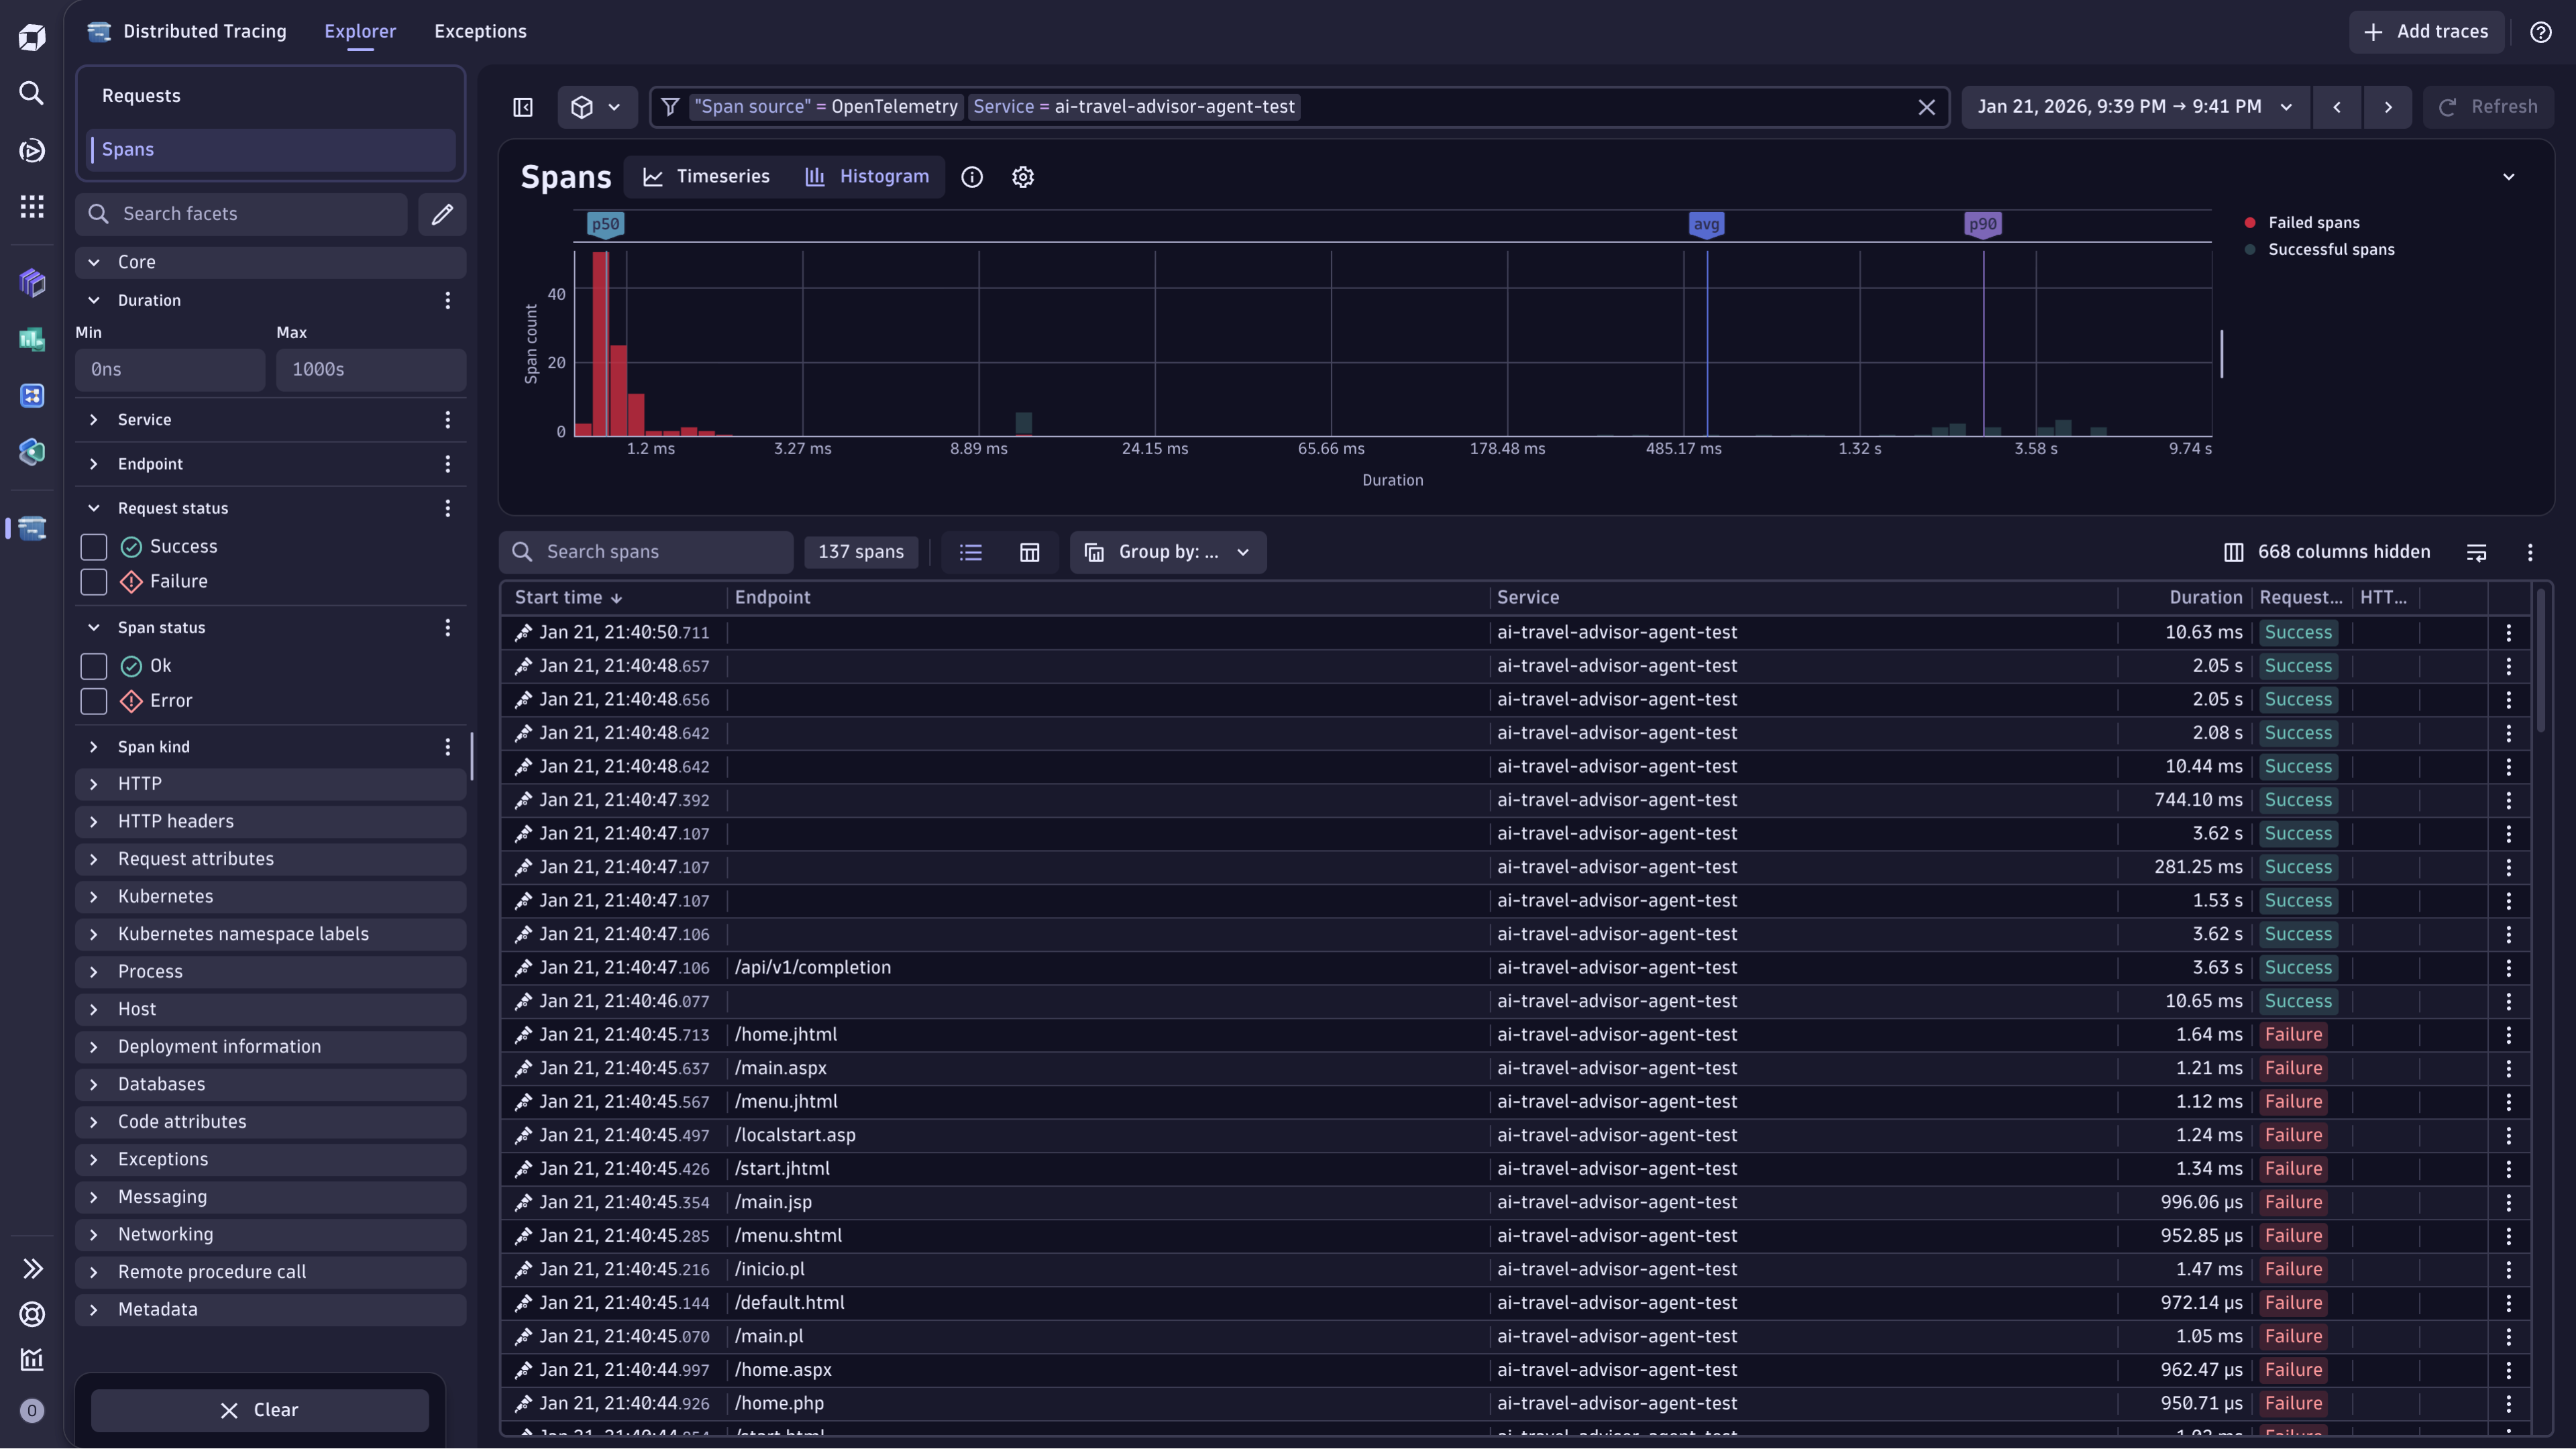The width and height of the screenshot is (2576, 1449).
Task: Open the Spans panel settings gear
Action: (x=1022, y=177)
